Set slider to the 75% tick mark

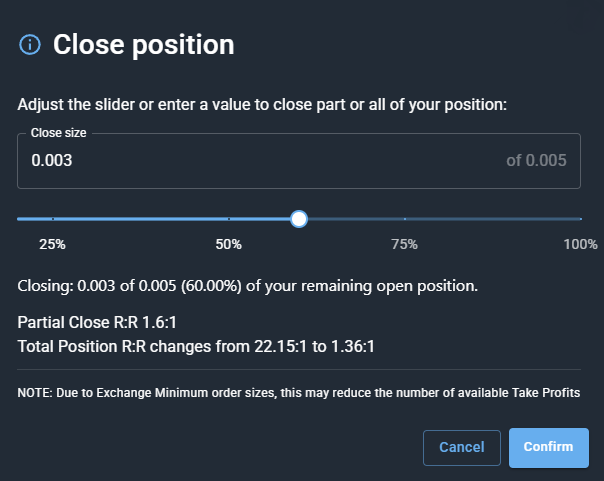pos(405,219)
